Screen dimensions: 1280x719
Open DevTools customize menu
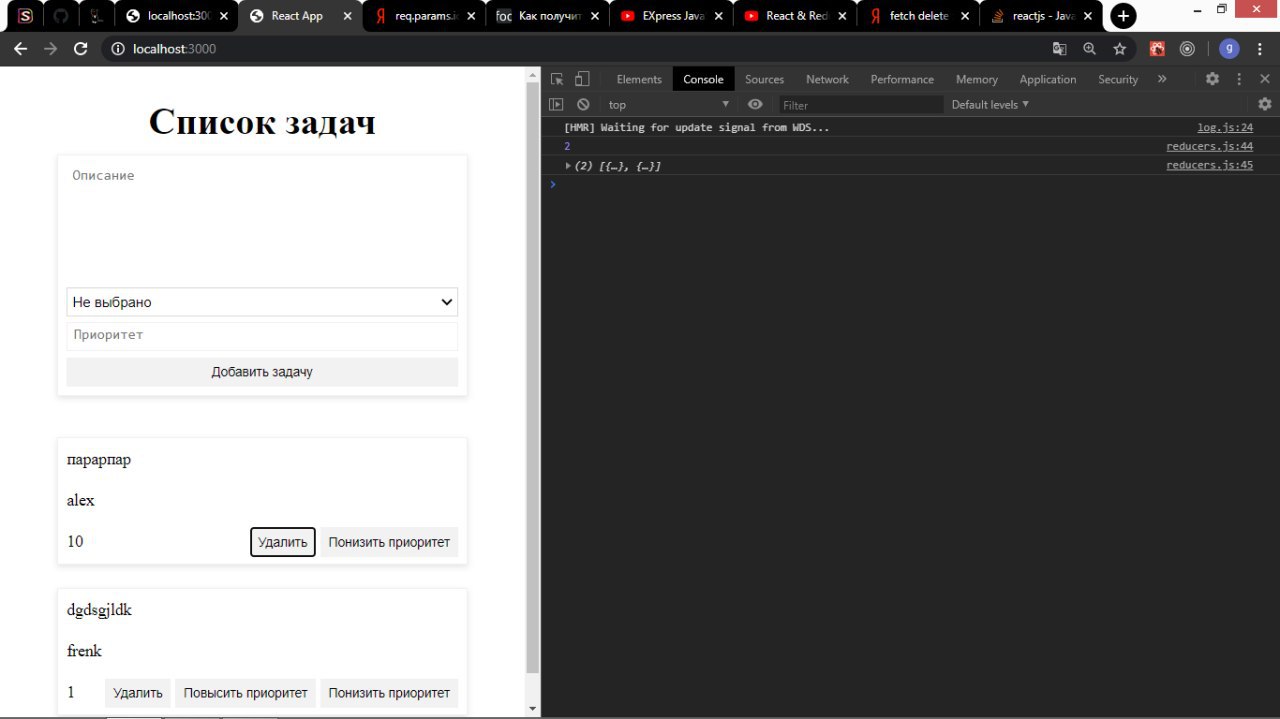point(1239,79)
